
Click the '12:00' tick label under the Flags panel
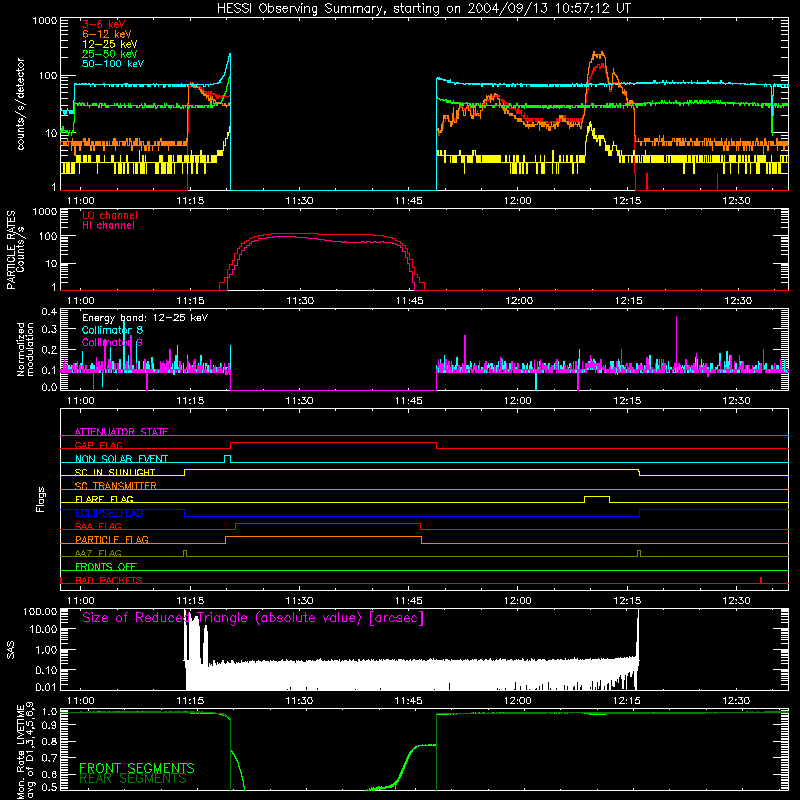518,601
